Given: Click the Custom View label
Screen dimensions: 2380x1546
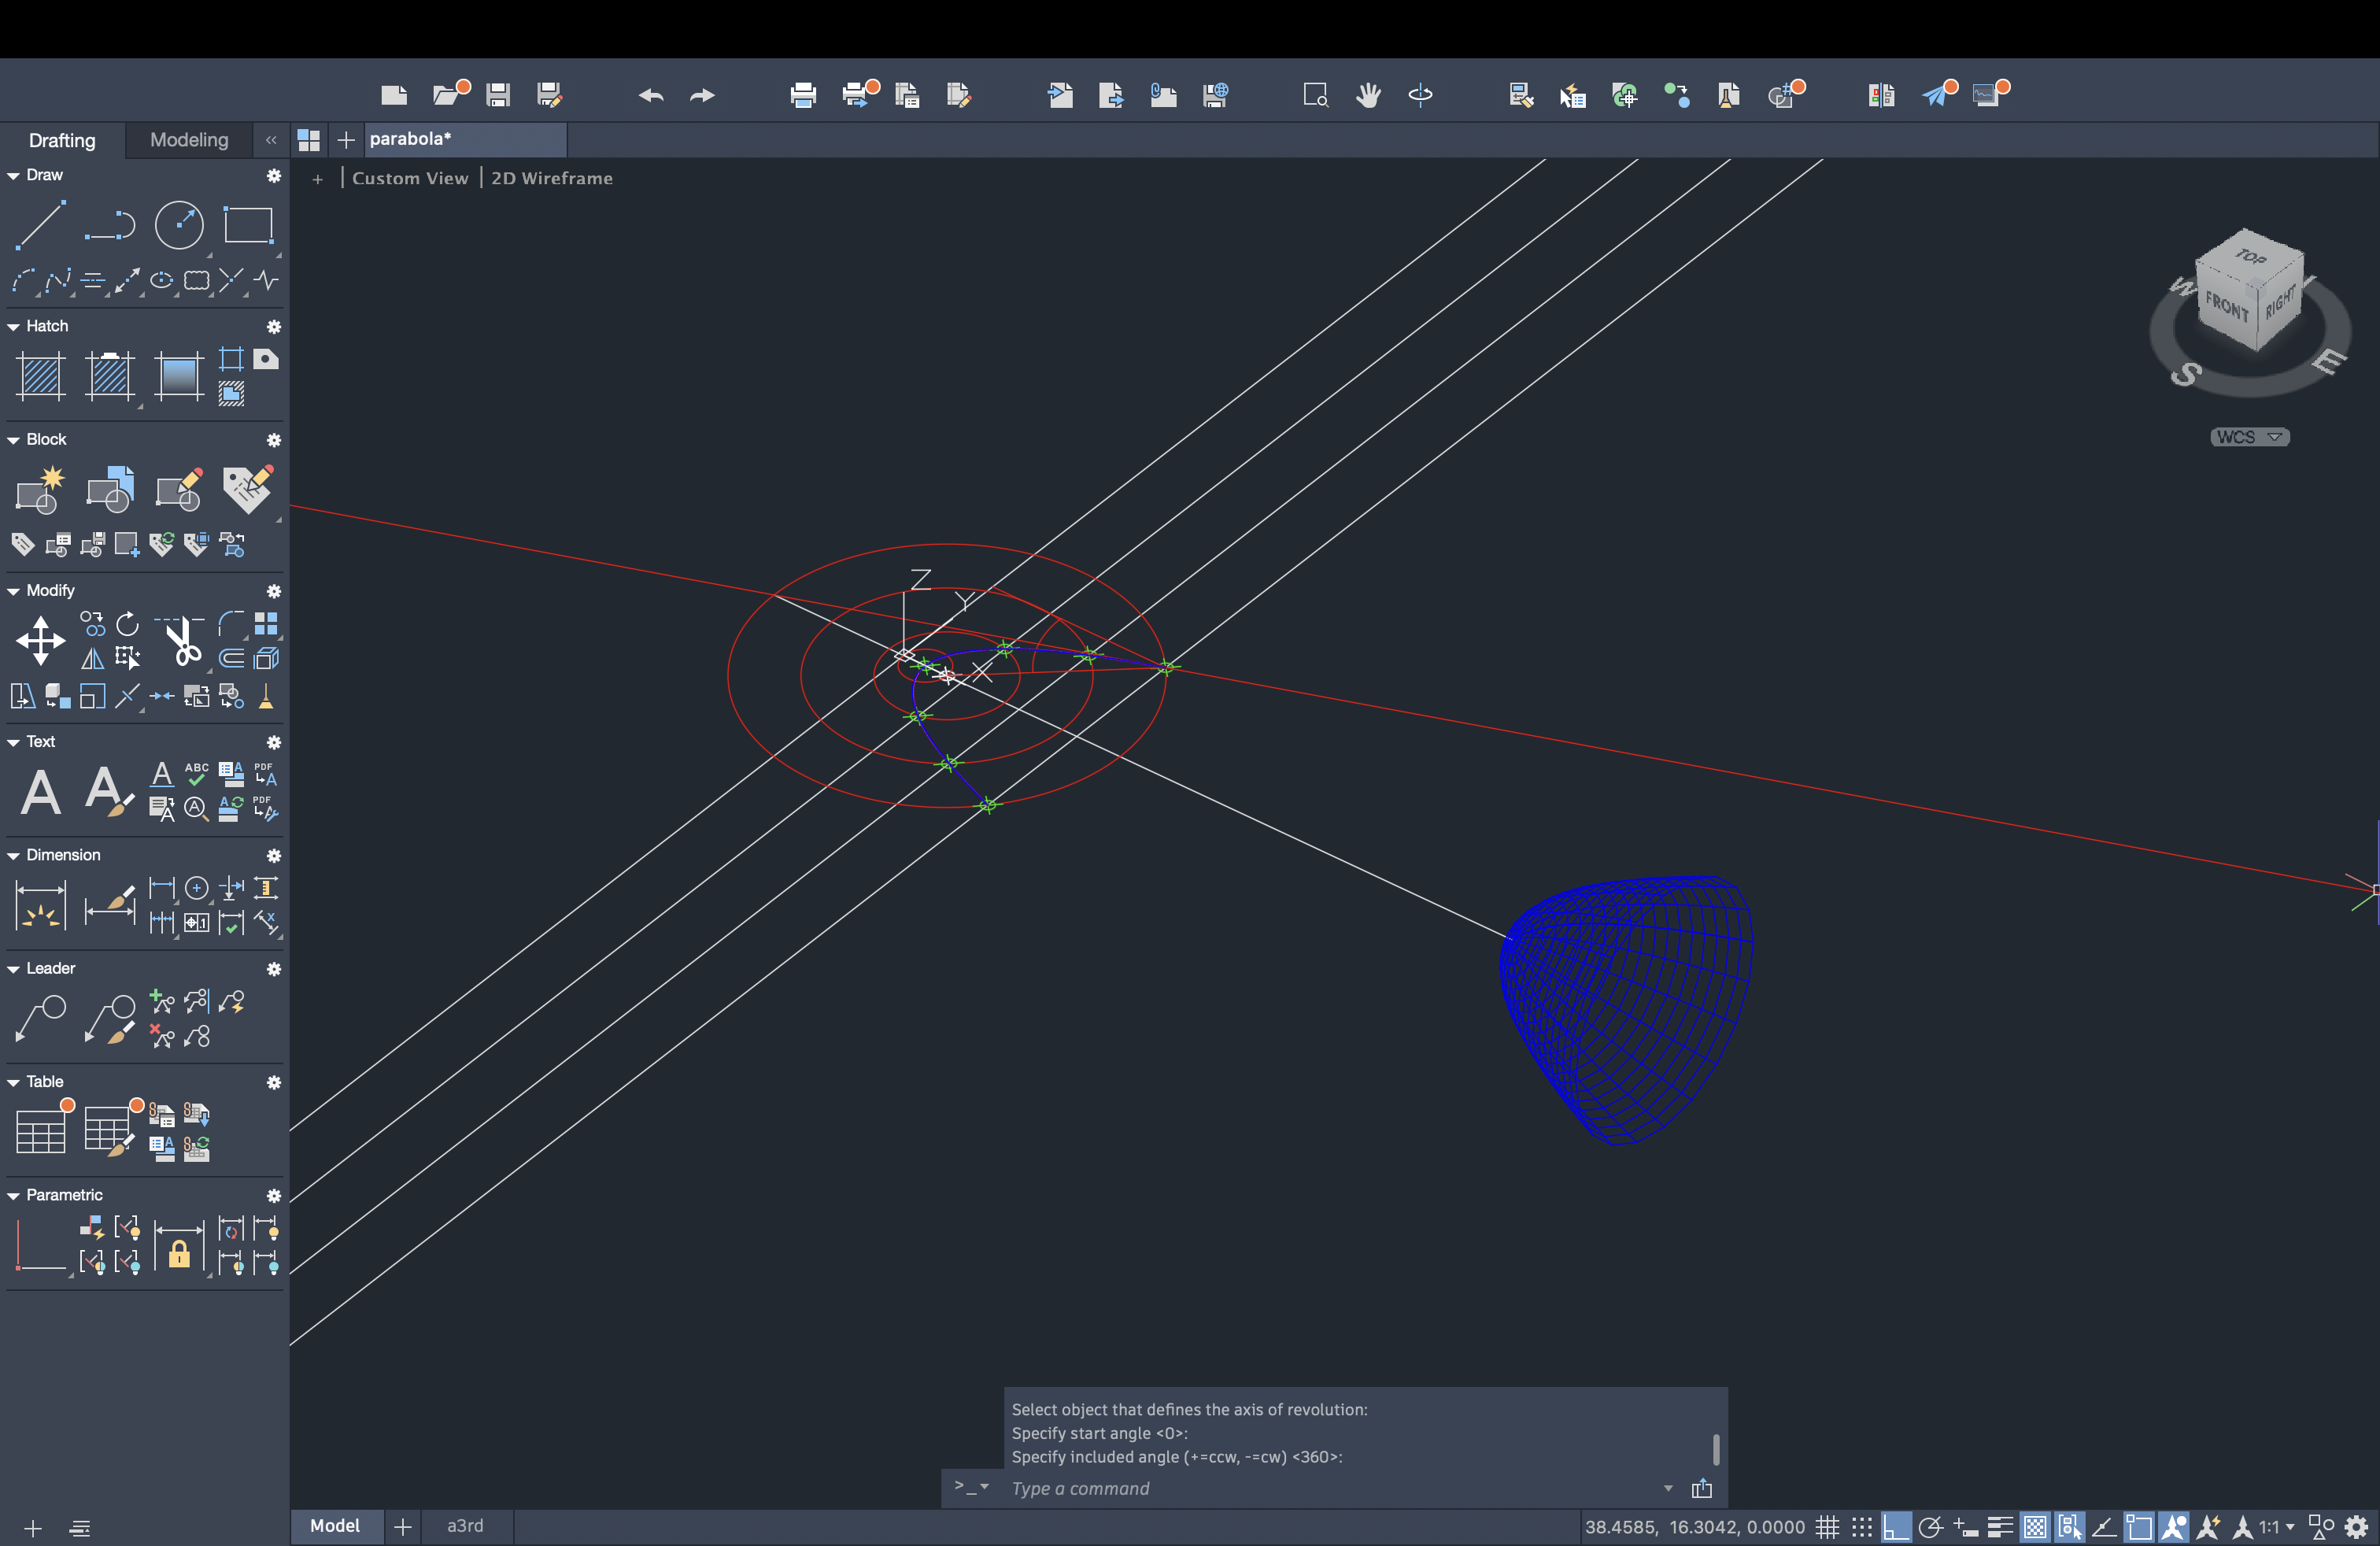Looking at the screenshot, I should point(410,178).
